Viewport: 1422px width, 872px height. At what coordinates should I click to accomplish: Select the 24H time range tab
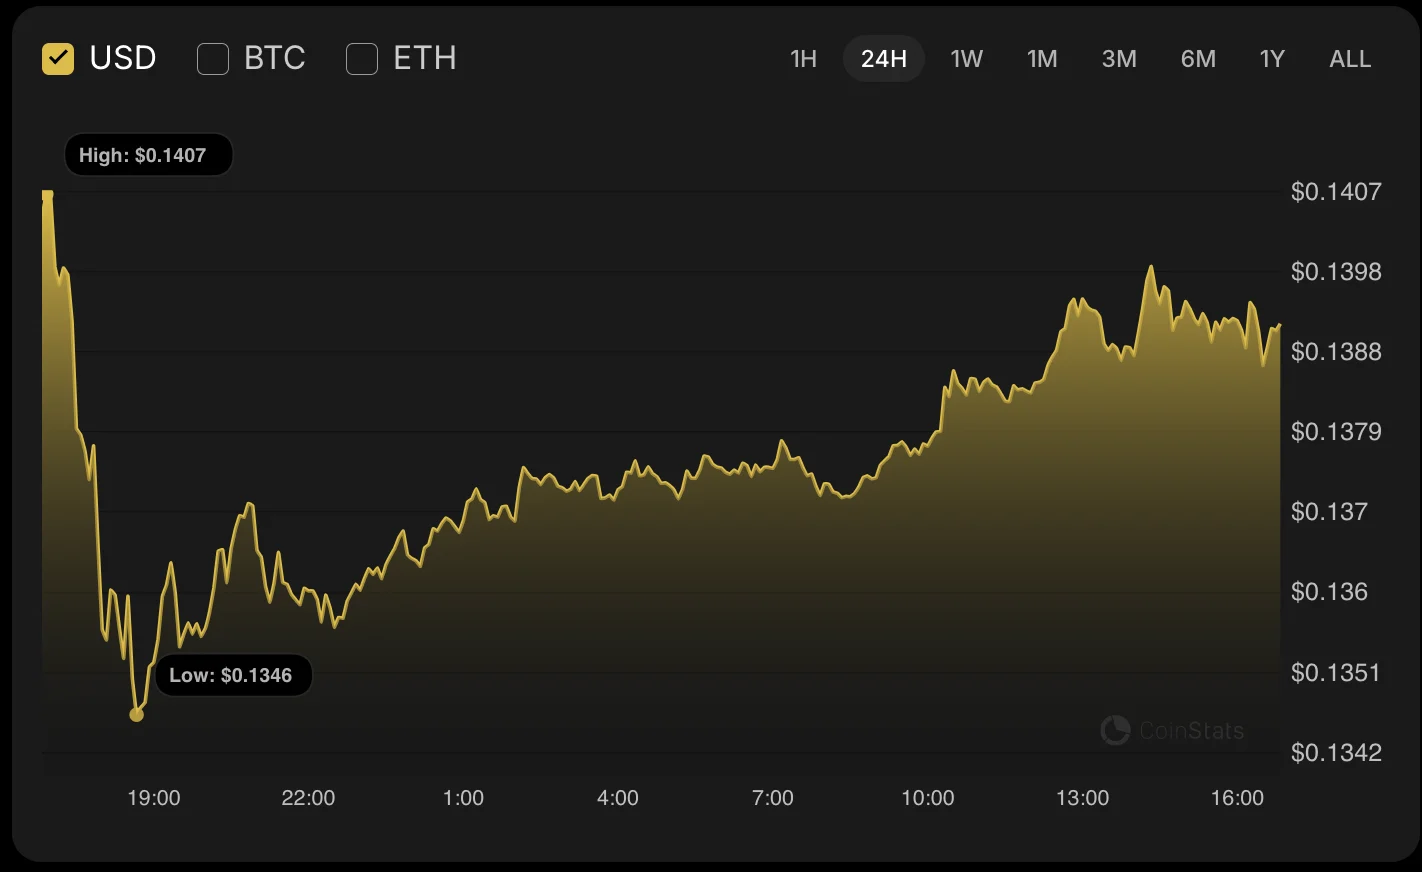point(884,59)
